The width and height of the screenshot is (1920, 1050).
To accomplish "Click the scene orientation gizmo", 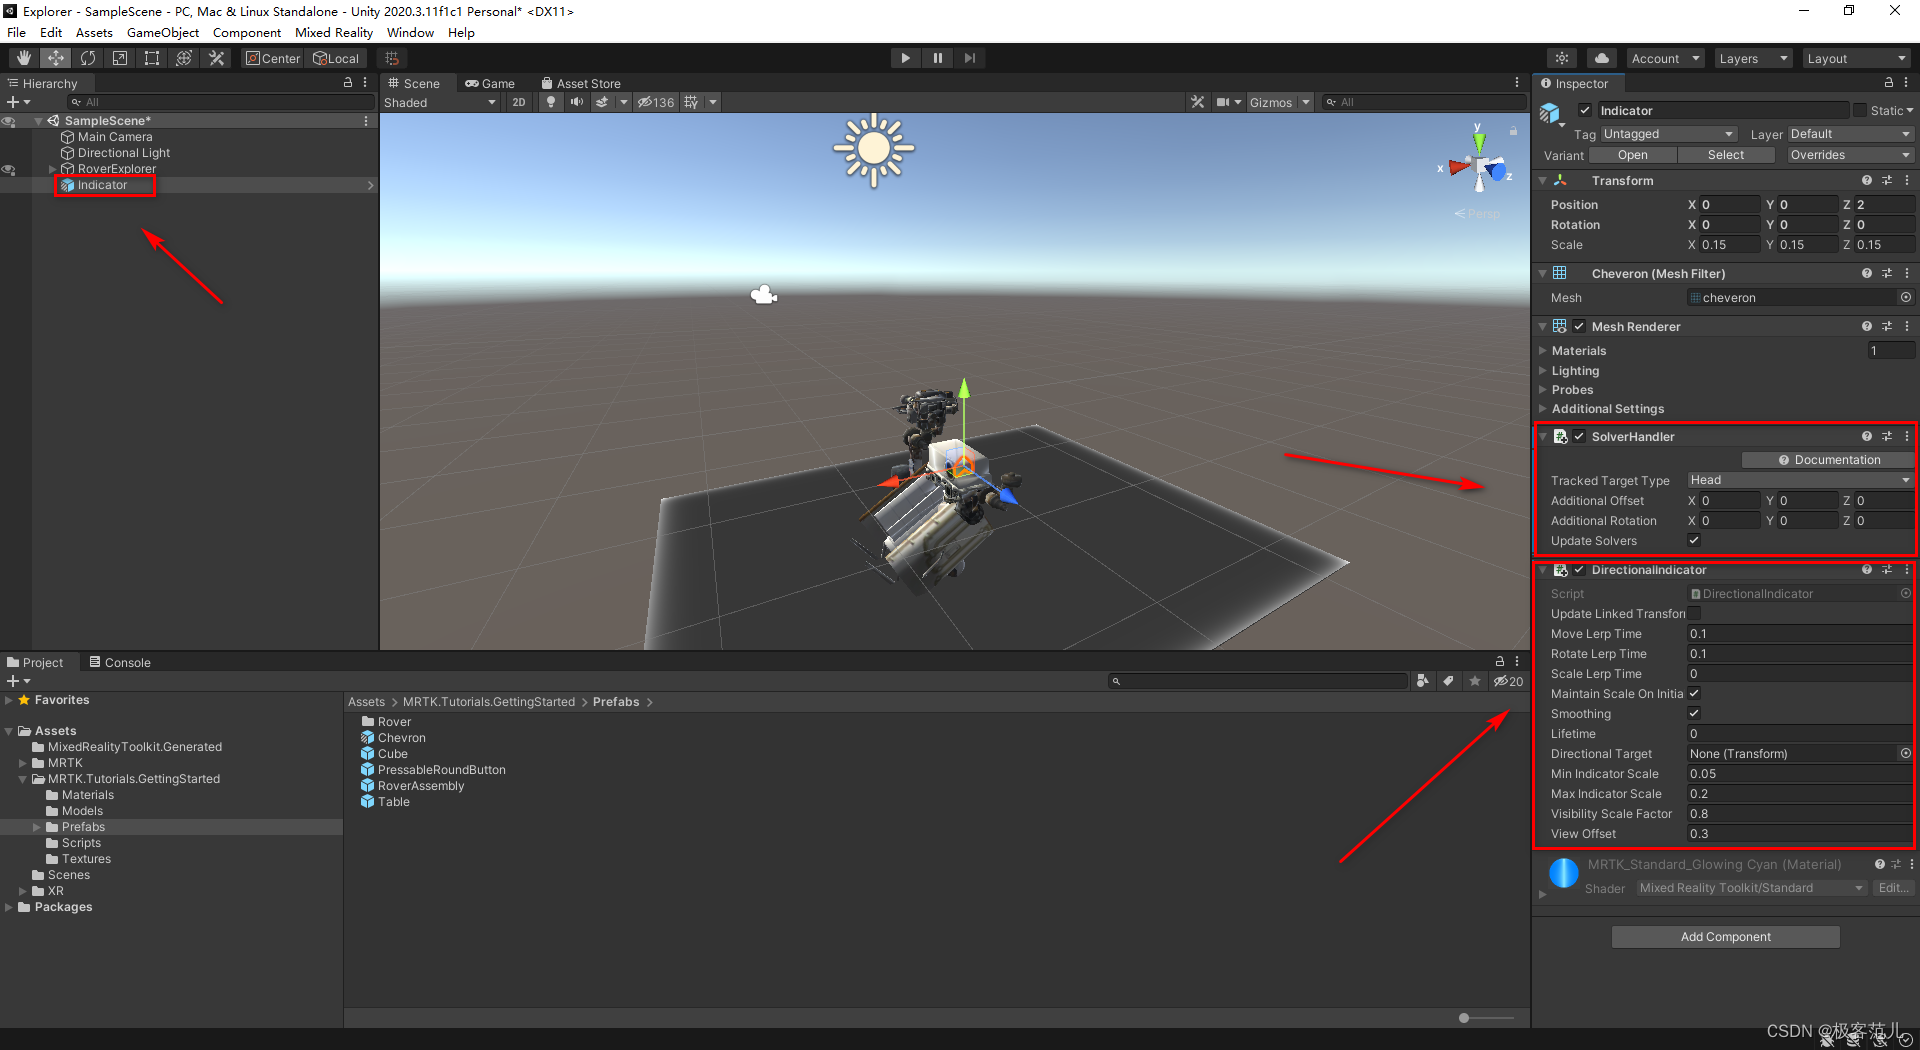I will coord(1480,165).
